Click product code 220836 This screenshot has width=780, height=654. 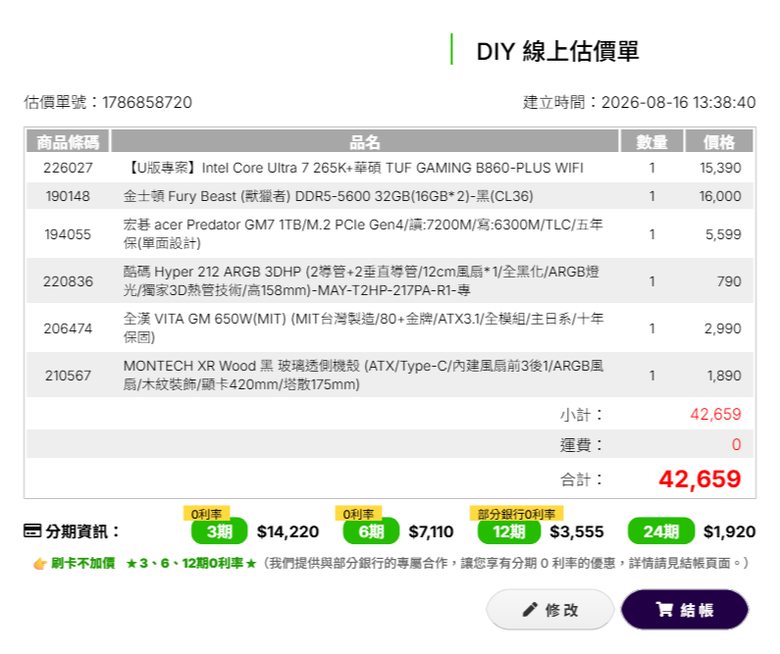tap(68, 281)
